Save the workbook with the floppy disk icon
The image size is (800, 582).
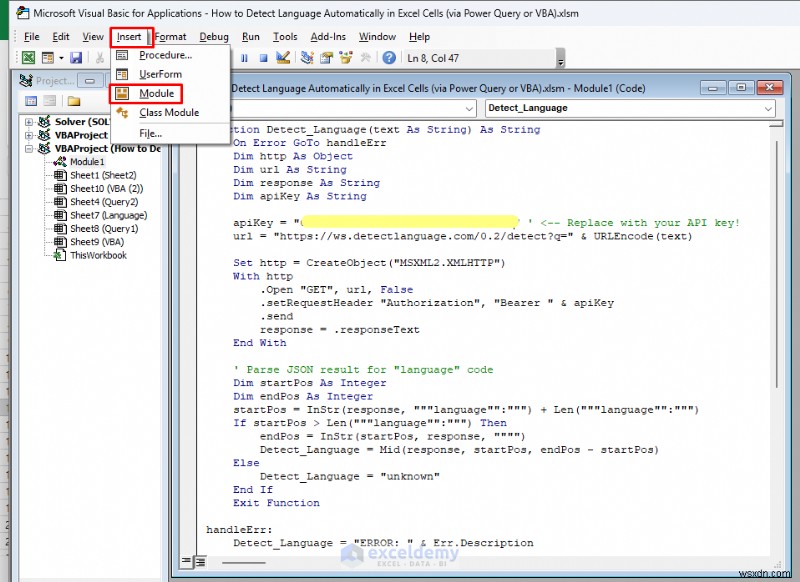click(76, 58)
